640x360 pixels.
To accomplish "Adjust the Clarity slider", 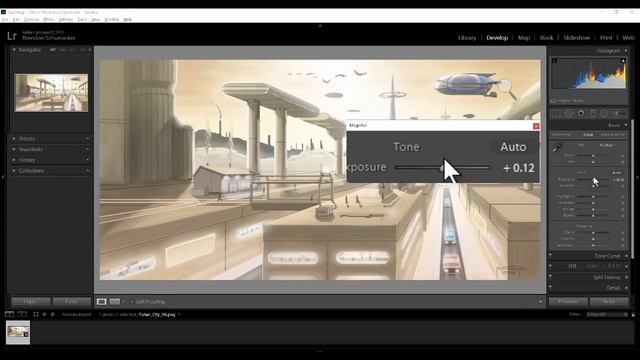I will click(x=593, y=233).
